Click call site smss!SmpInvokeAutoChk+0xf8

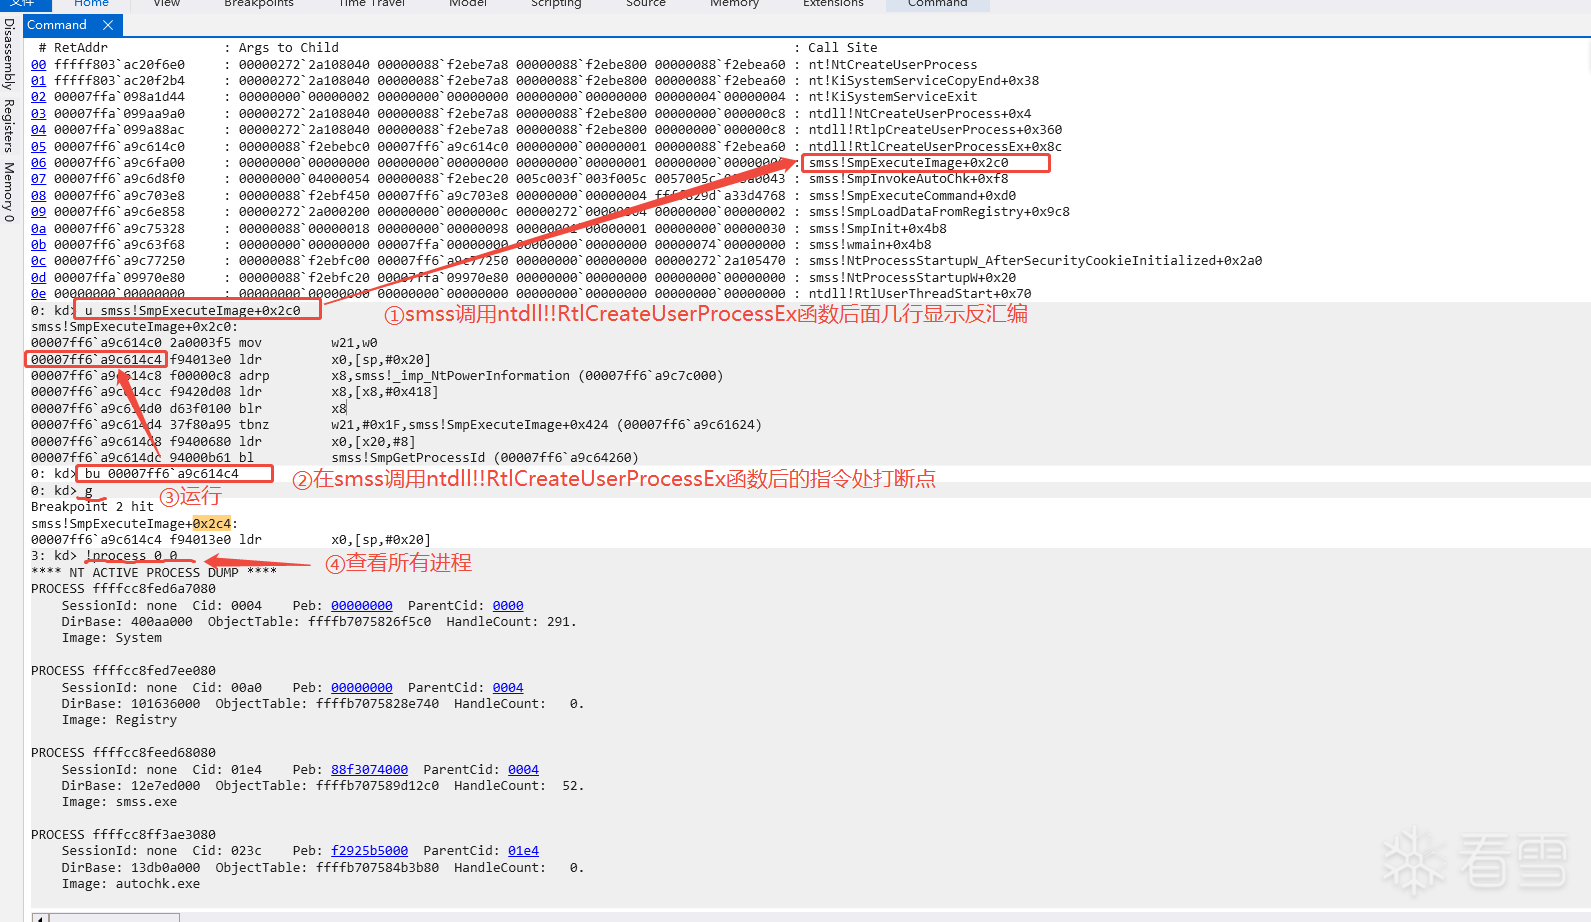pyautogui.click(x=909, y=179)
